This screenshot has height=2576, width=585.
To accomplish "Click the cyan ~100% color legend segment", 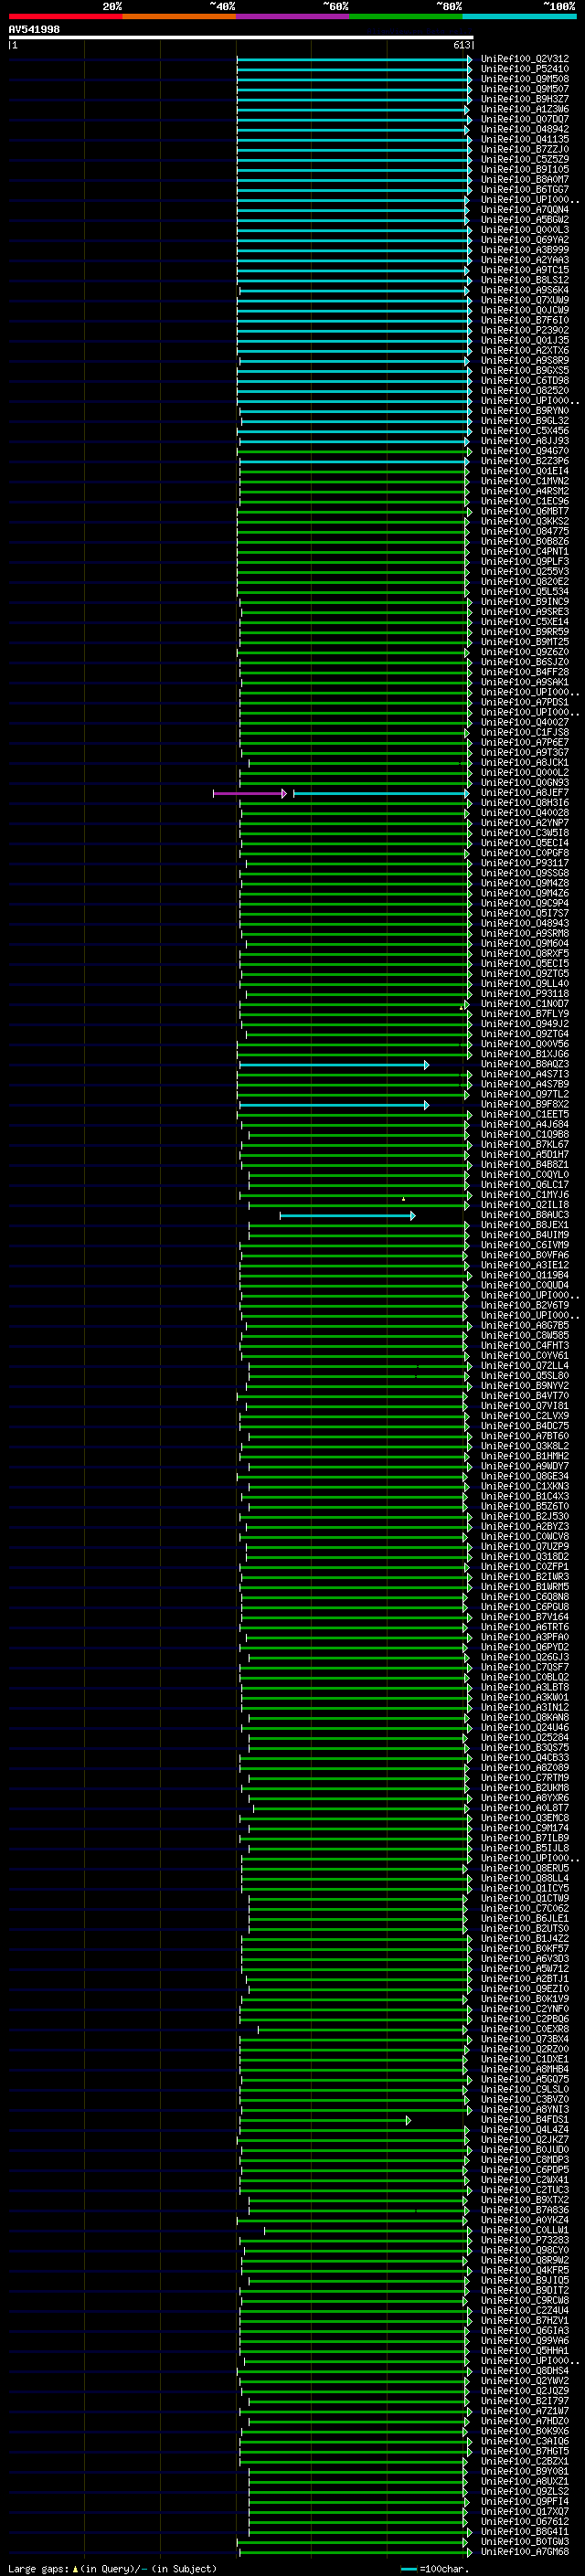I will [518, 16].
